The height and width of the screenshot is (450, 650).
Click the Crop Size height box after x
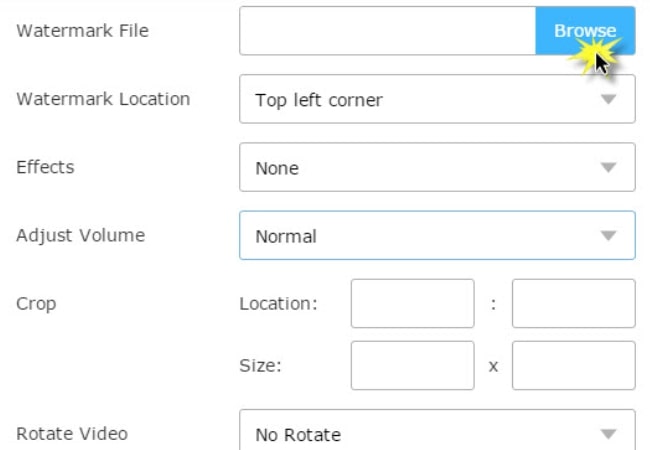click(x=574, y=365)
